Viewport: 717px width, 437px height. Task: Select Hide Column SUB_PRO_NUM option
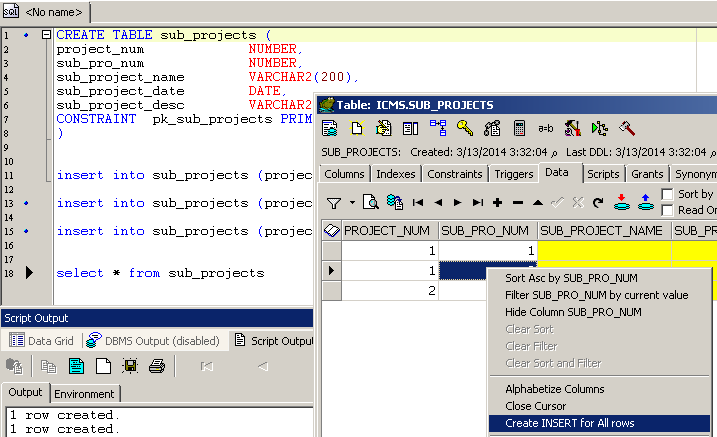pos(573,312)
